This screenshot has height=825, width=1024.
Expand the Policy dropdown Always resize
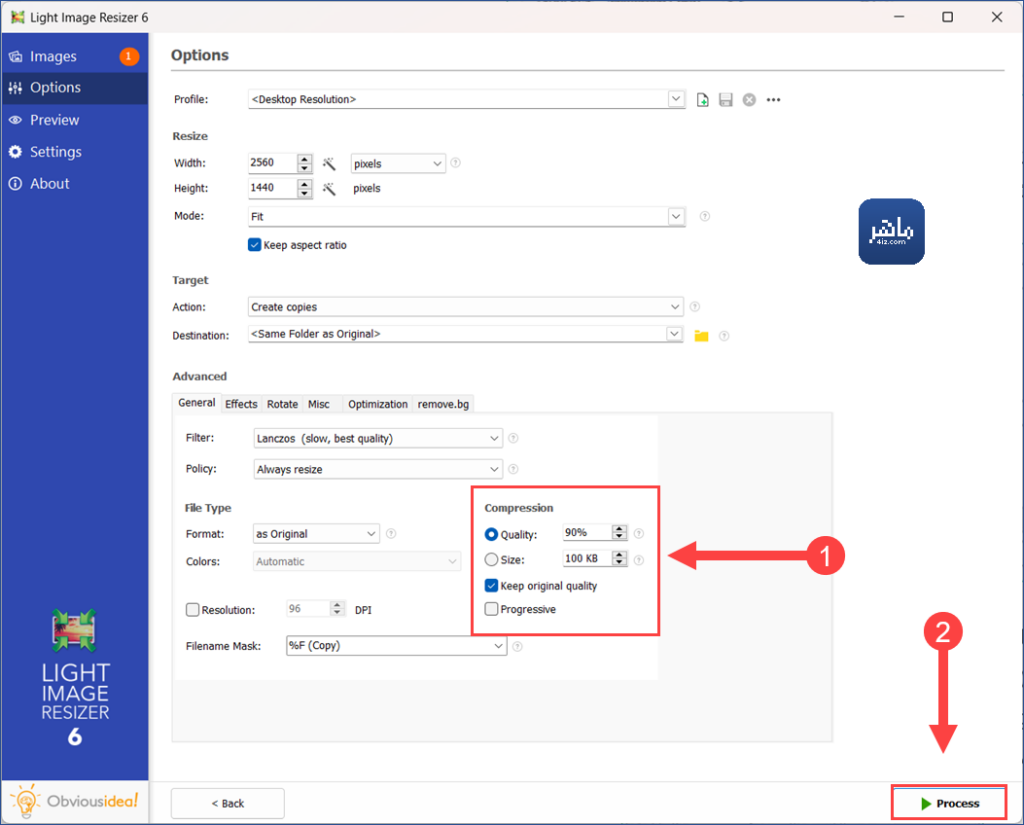377,469
